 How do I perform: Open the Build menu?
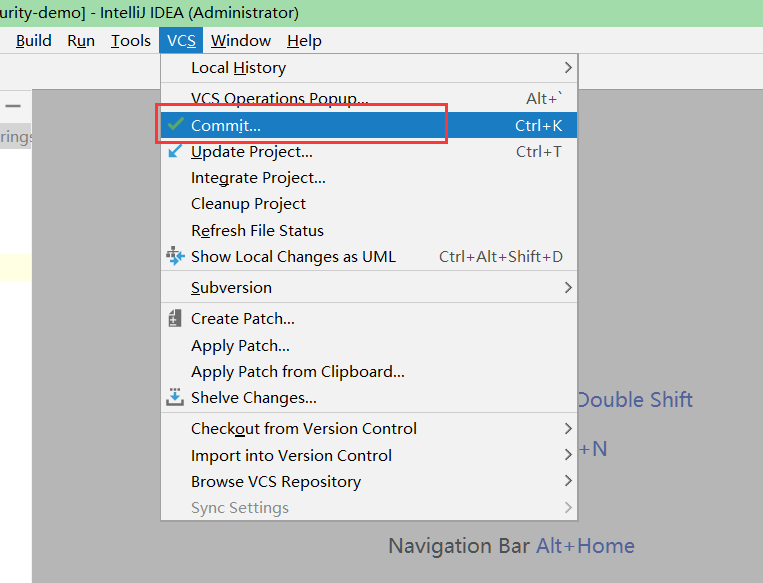coord(34,40)
